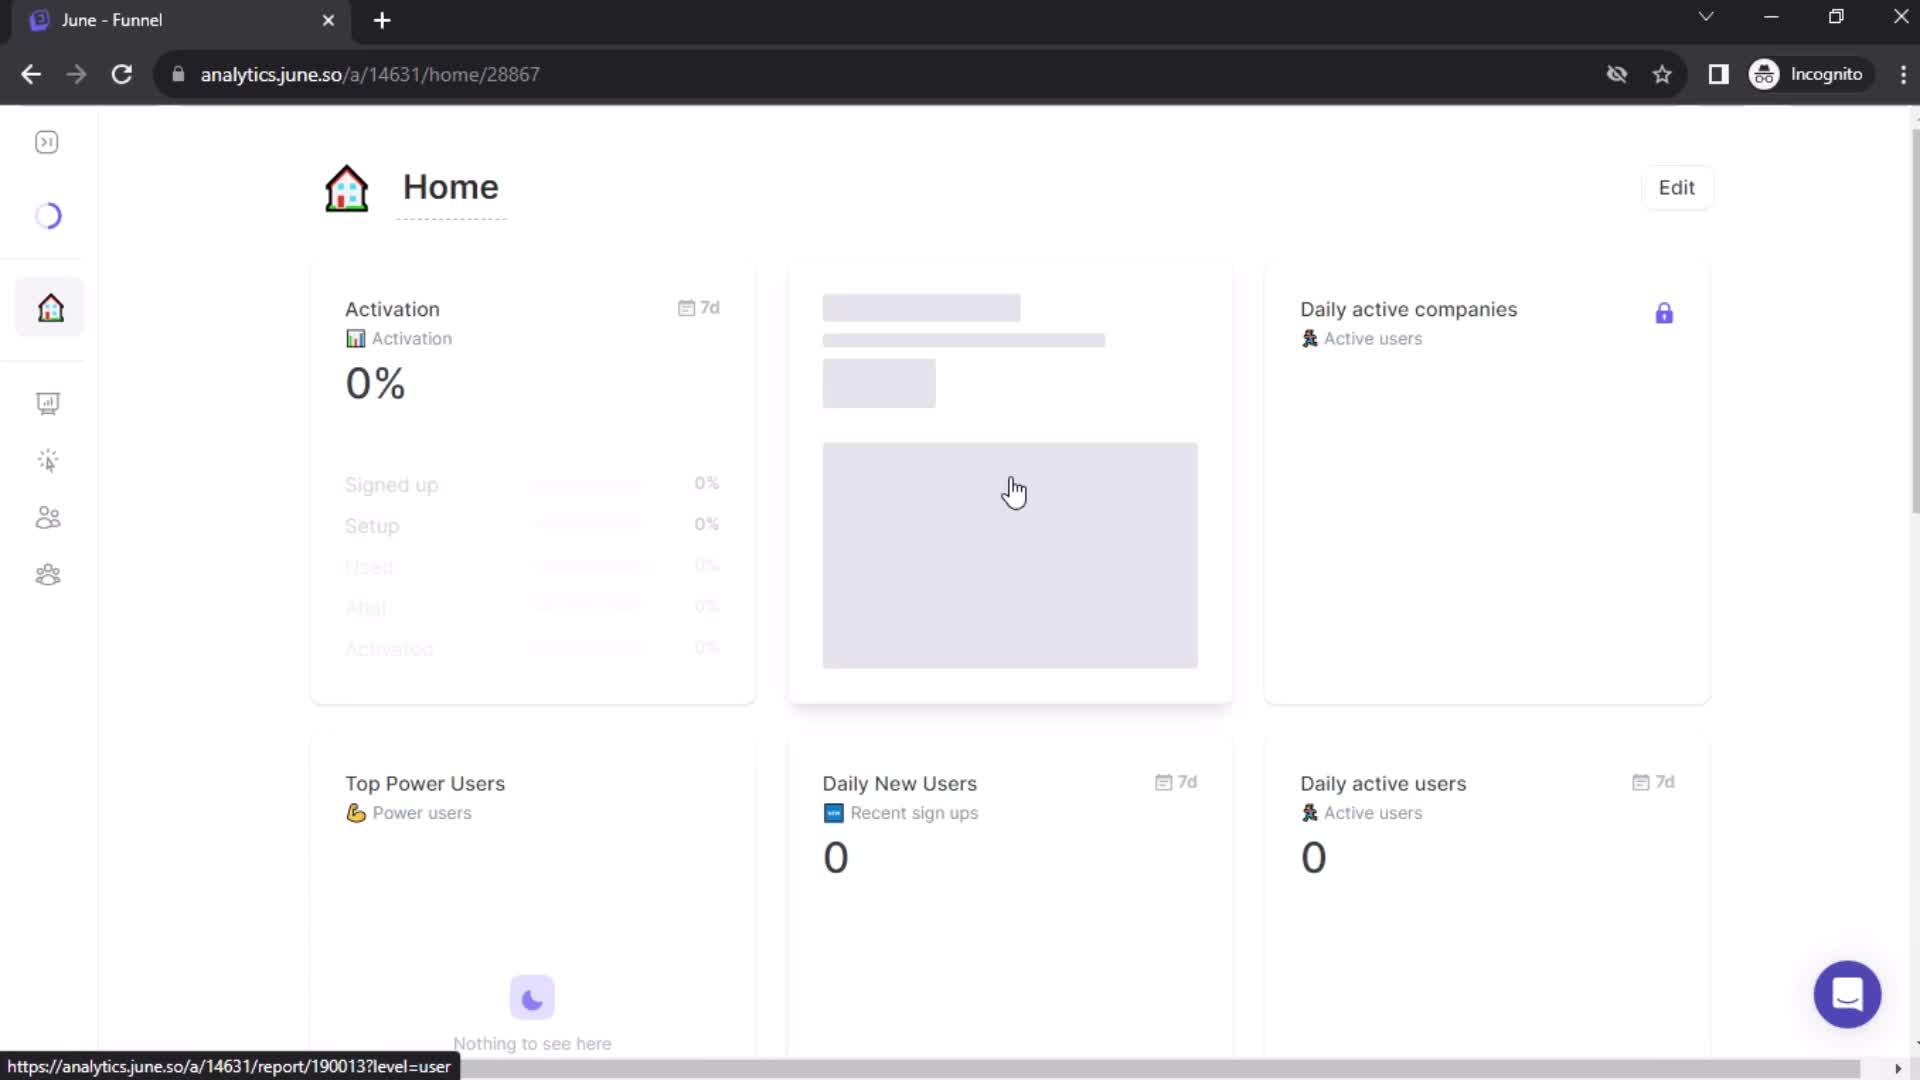
Task: Select incognito profile icon in browser
Action: click(1766, 74)
